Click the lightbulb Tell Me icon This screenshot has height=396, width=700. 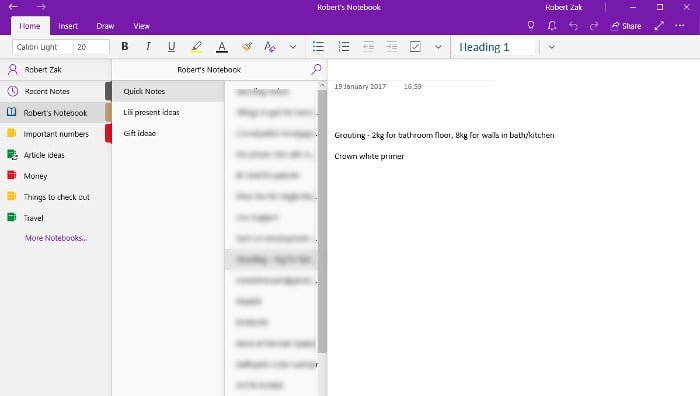pyautogui.click(x=531, y=25)
